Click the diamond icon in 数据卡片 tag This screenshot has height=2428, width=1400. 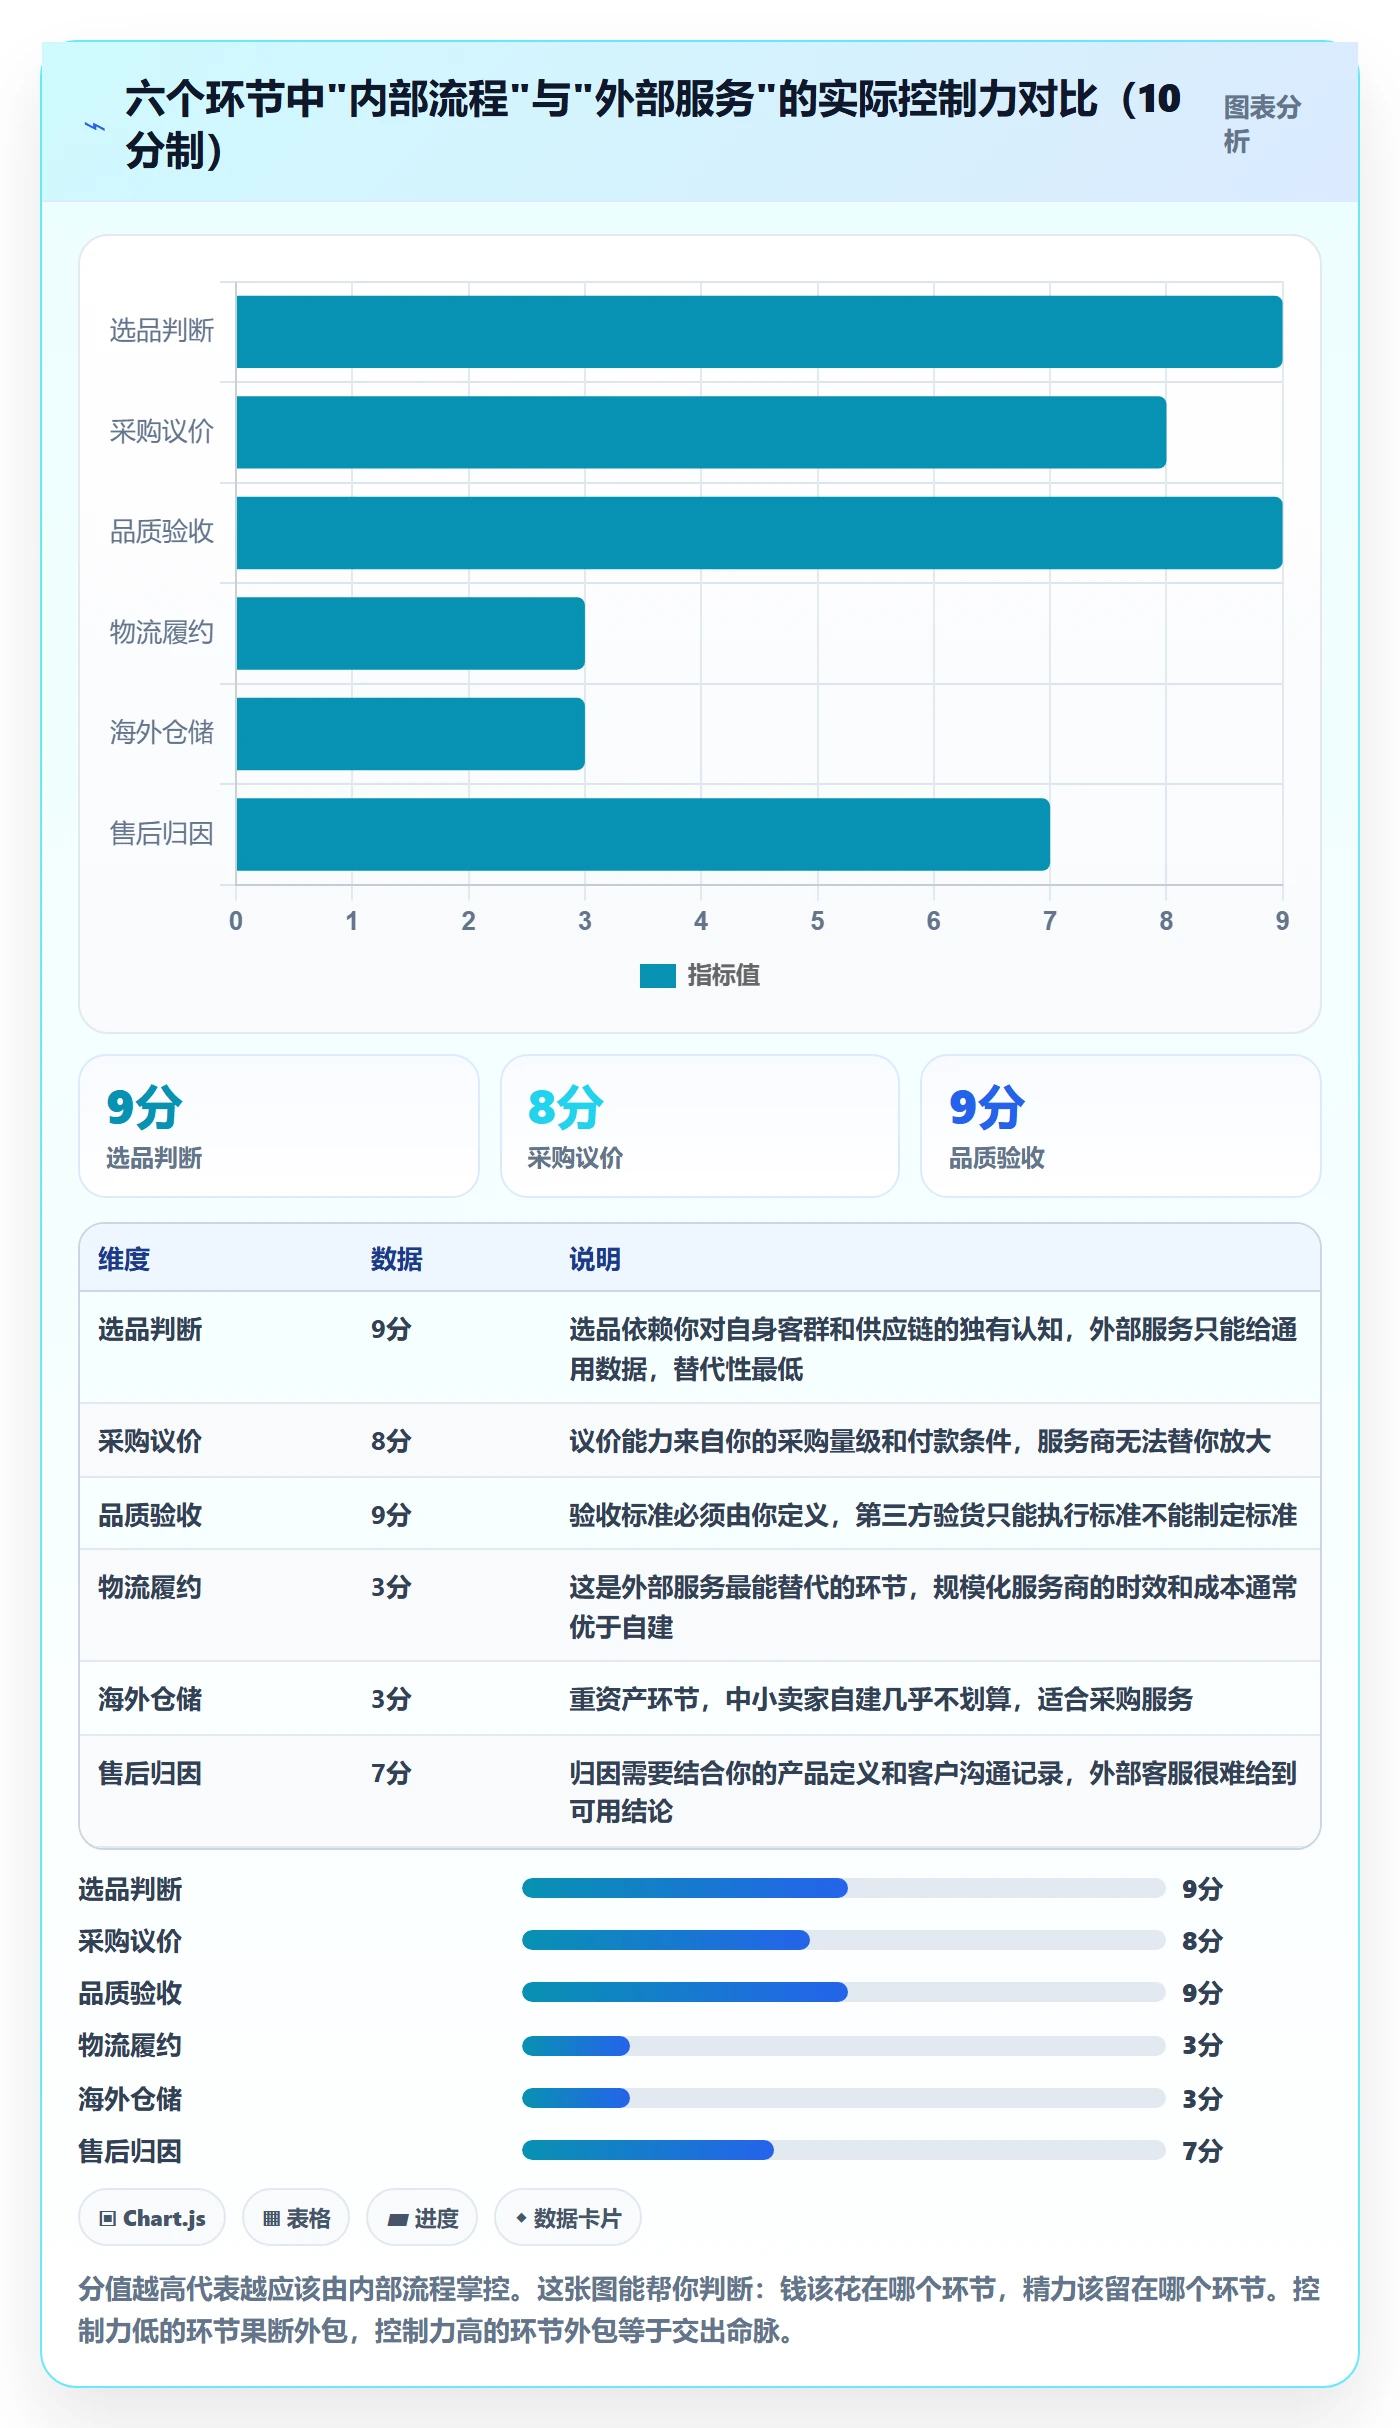[521, 2218]
